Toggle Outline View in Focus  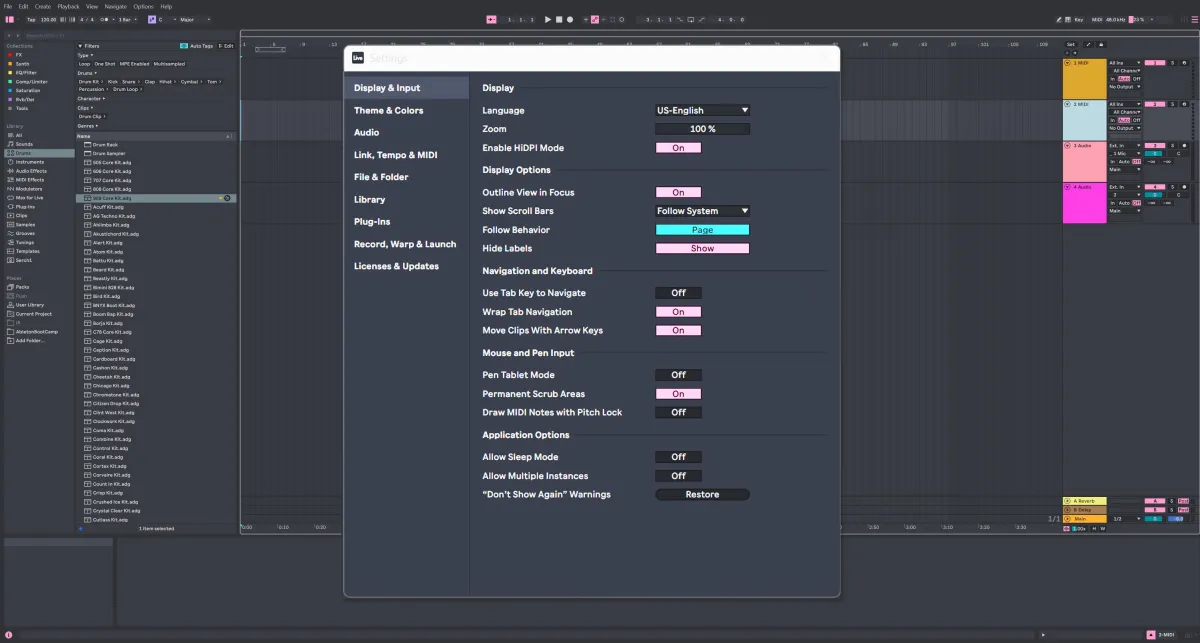coord(678,192)
